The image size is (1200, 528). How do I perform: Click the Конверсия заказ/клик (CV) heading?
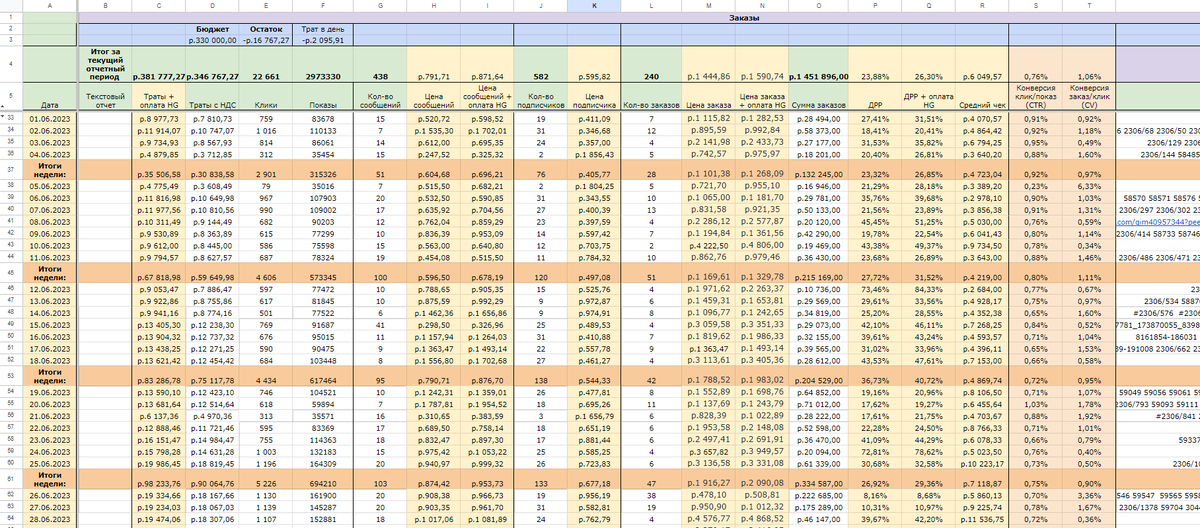click(x=1088, y=96)
